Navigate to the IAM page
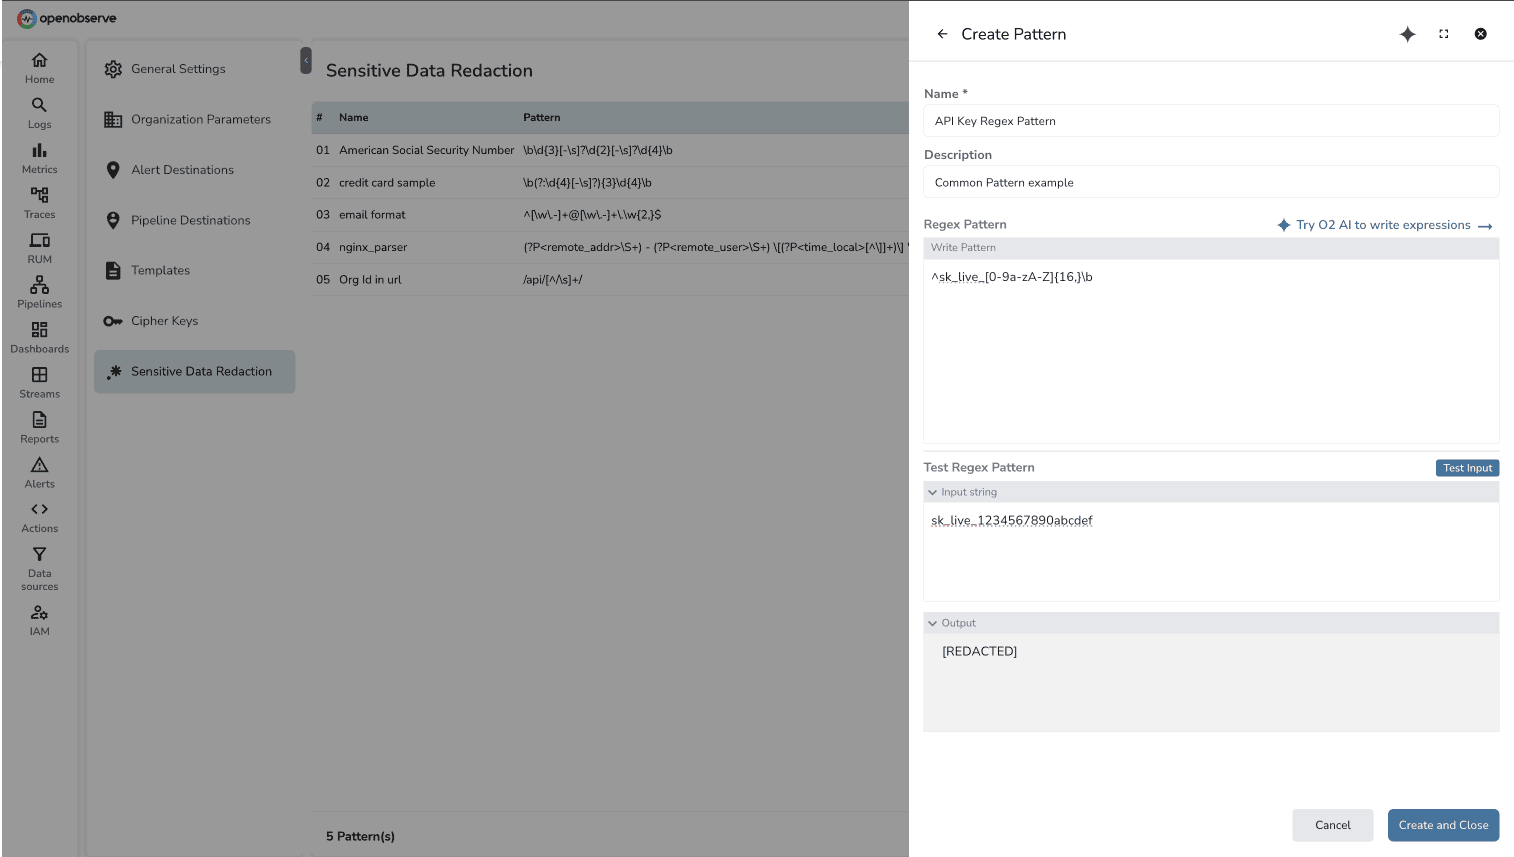The height and width of the screenshot is (857, 1514). click(x=39, y=620)
